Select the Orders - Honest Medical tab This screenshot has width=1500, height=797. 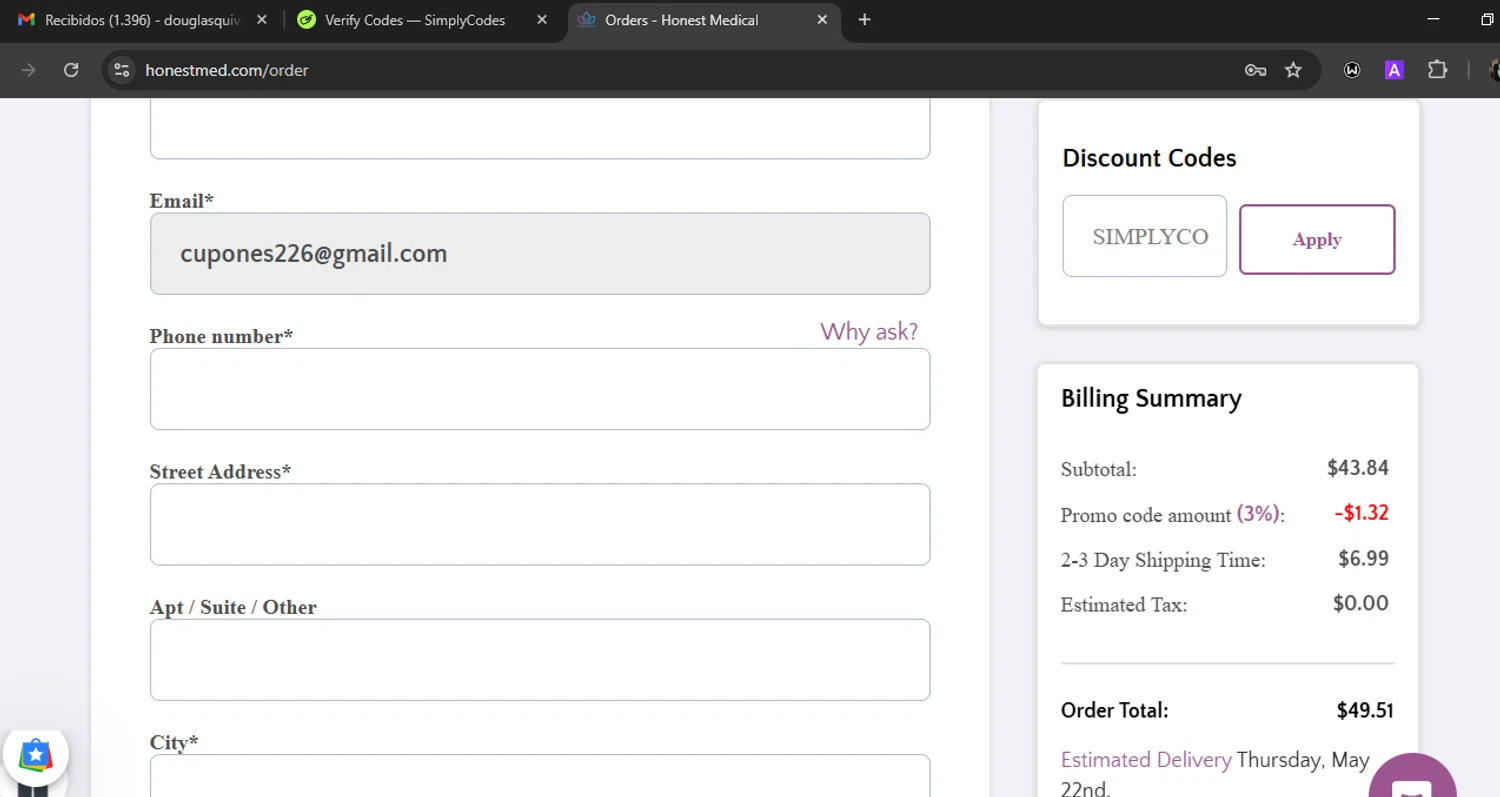click(x=704, y=20)
